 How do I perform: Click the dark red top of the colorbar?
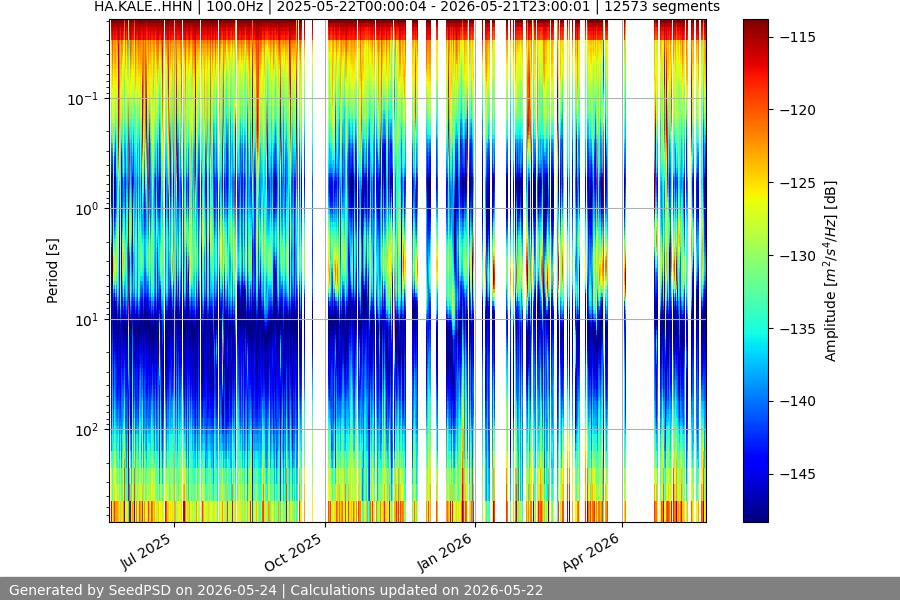(755, 26)
